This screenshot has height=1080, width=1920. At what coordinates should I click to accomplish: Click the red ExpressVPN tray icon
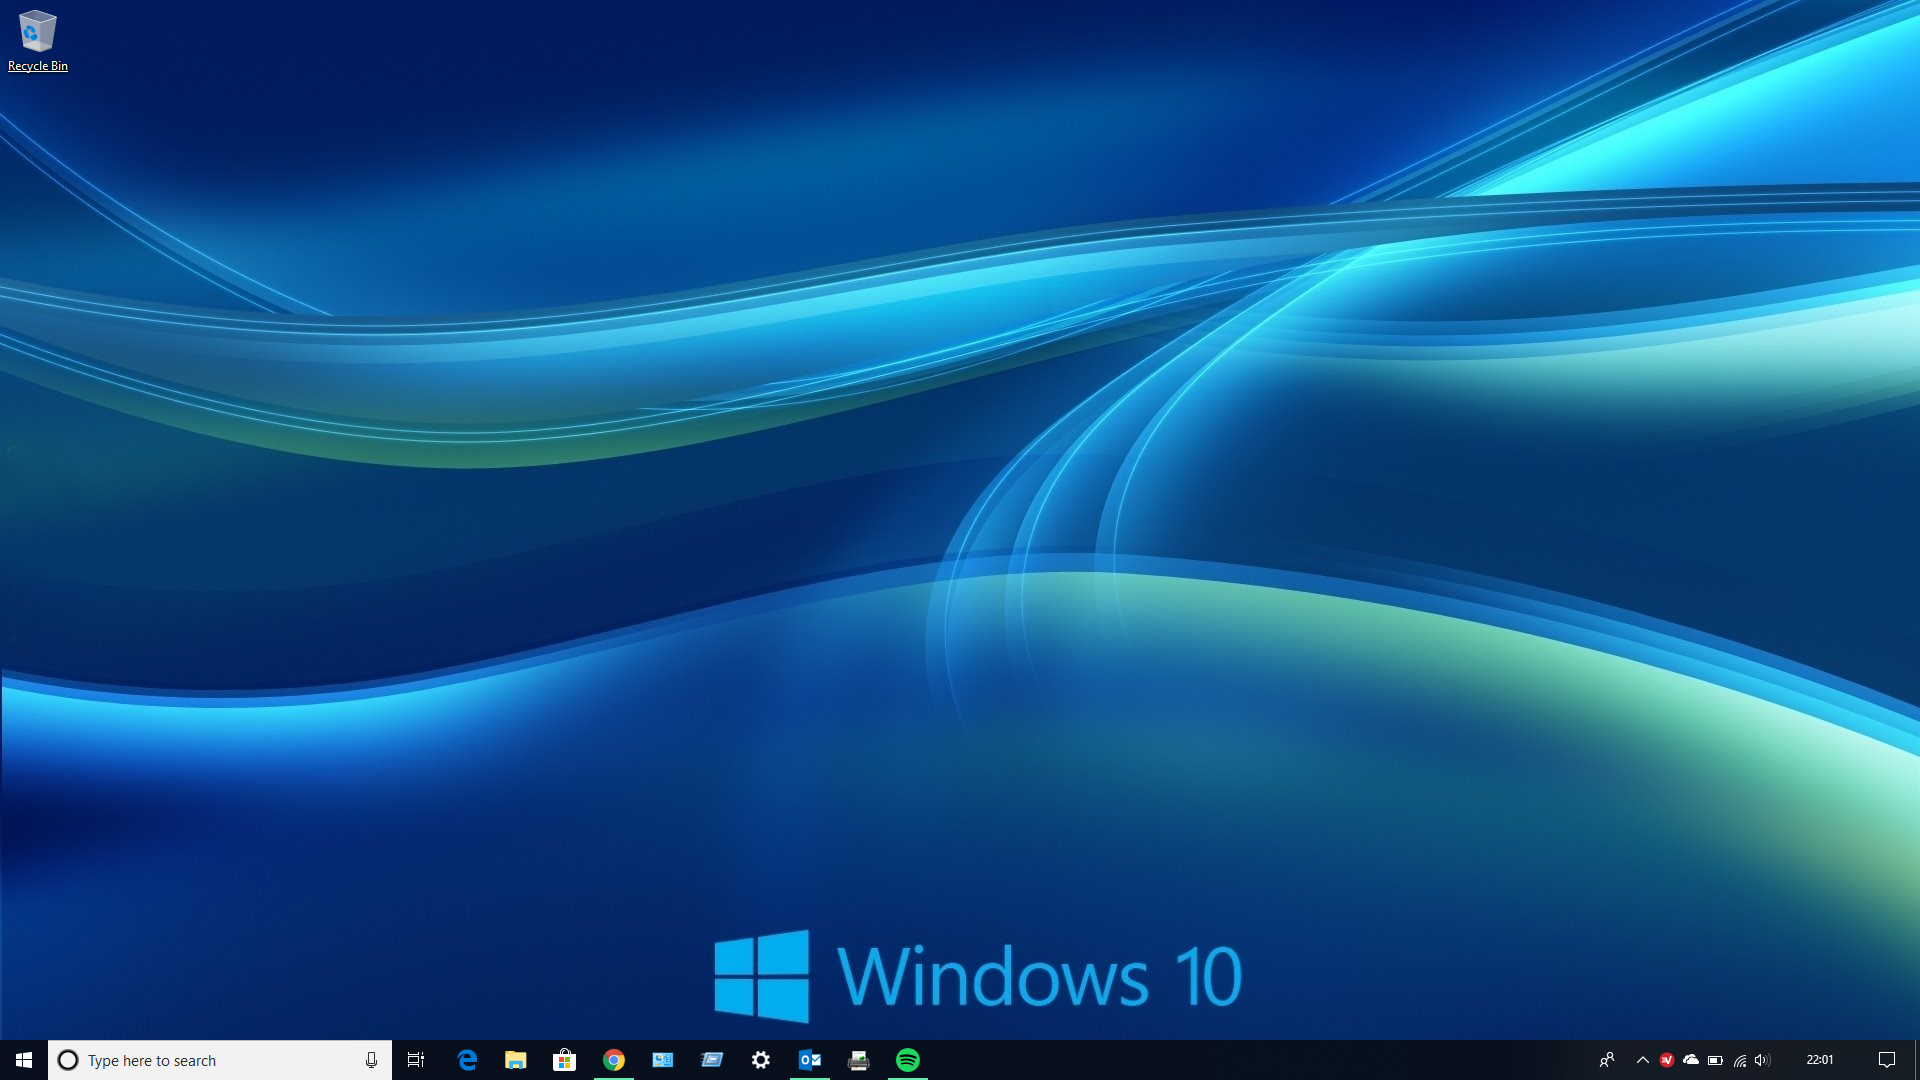tap(1666, 1060)
